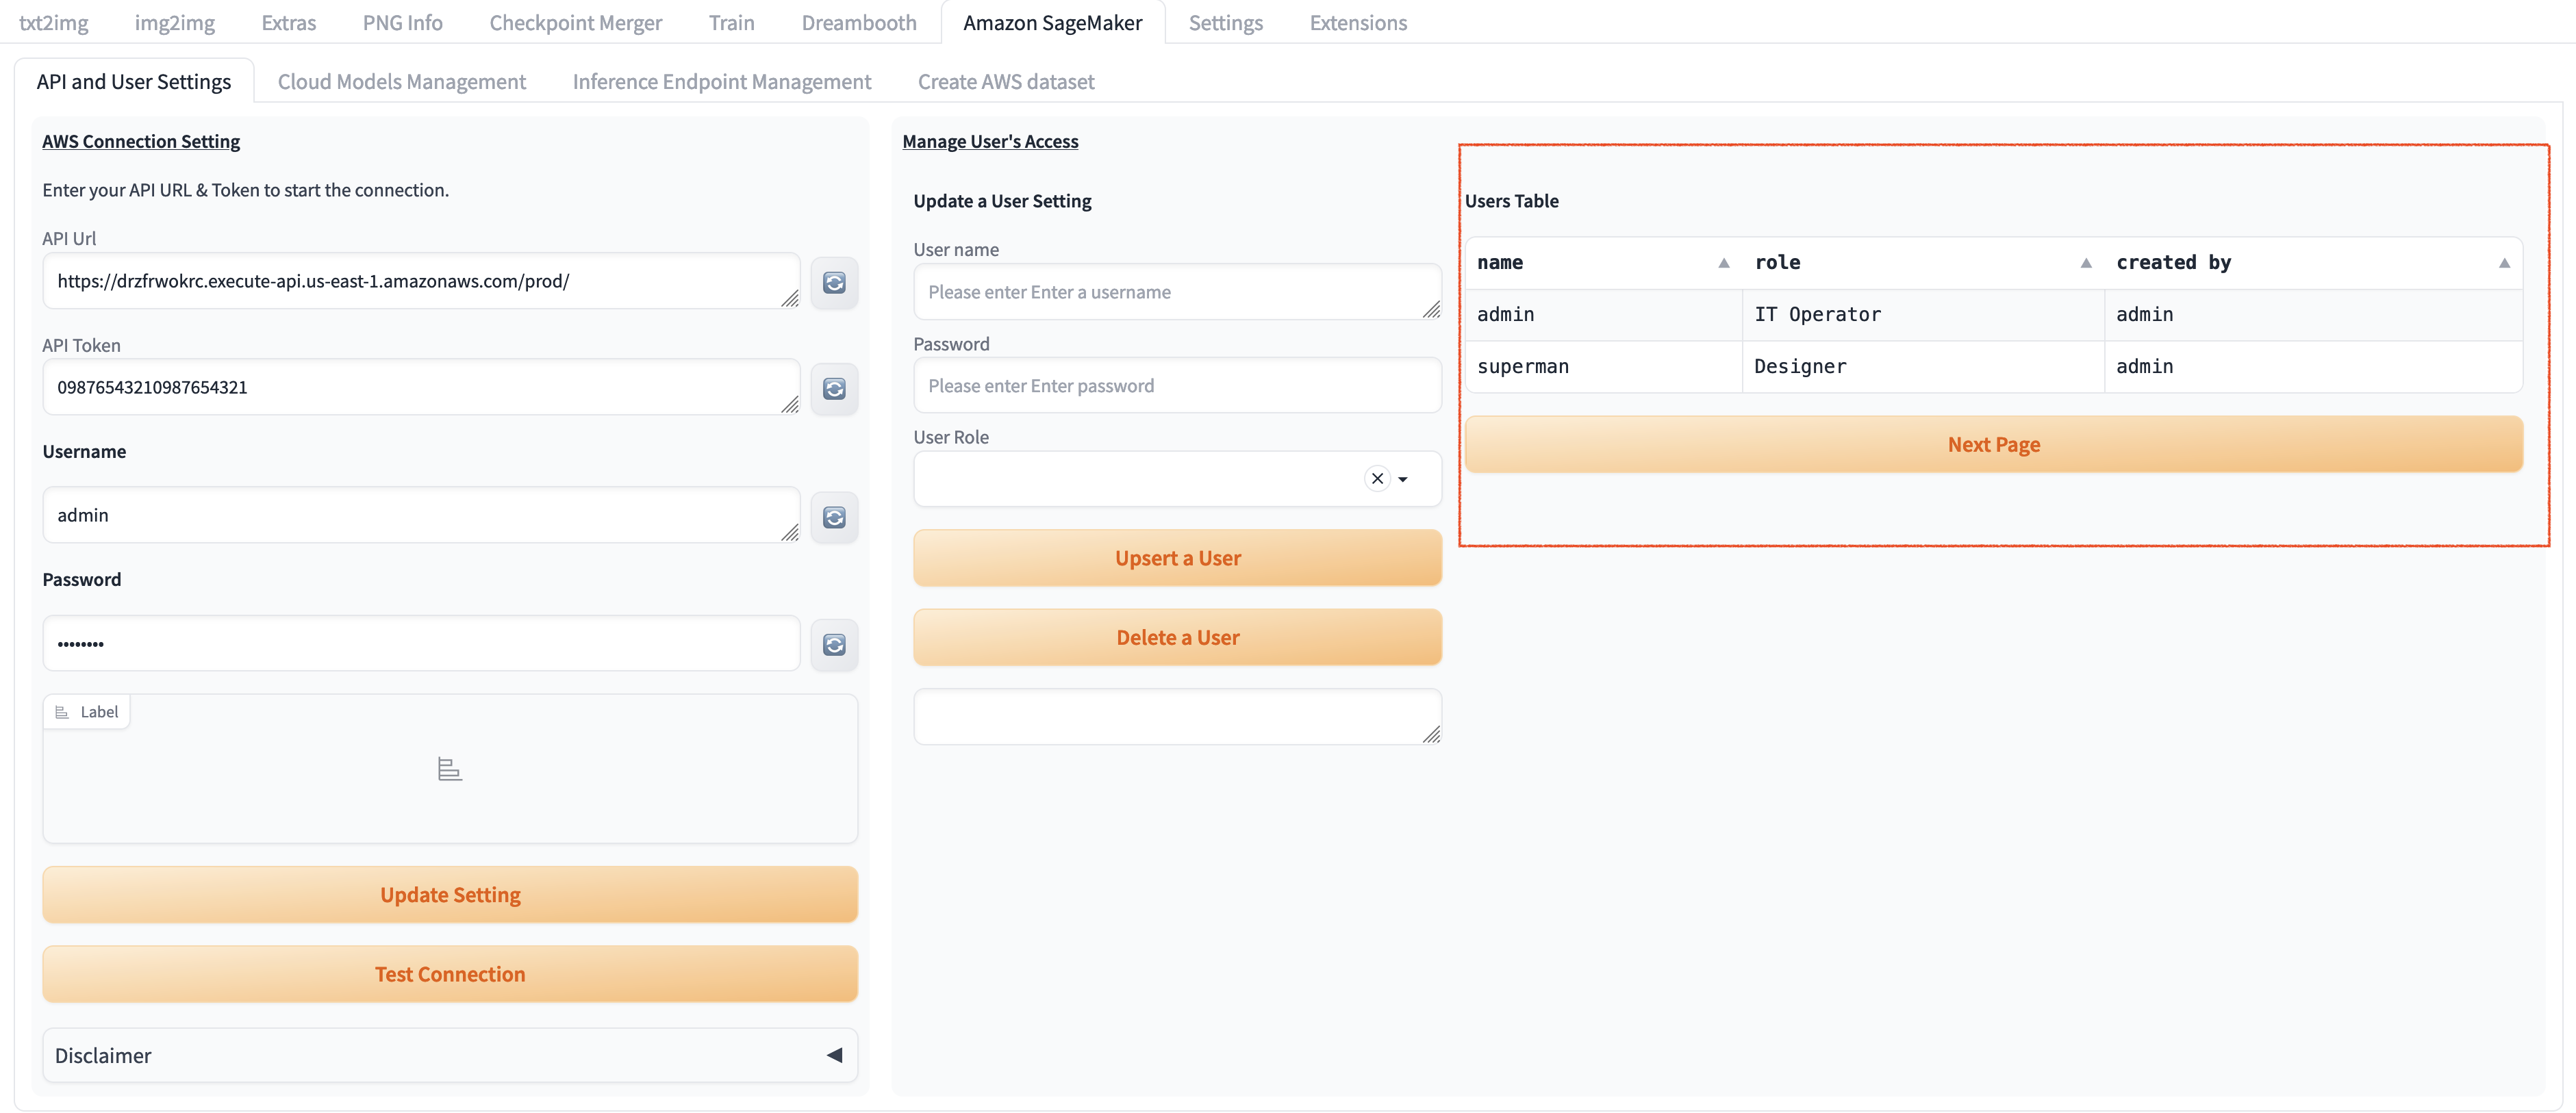Screen dimensions: 2576x1113
Task: Click the Next Page button
Action: tap(1993, 444)
